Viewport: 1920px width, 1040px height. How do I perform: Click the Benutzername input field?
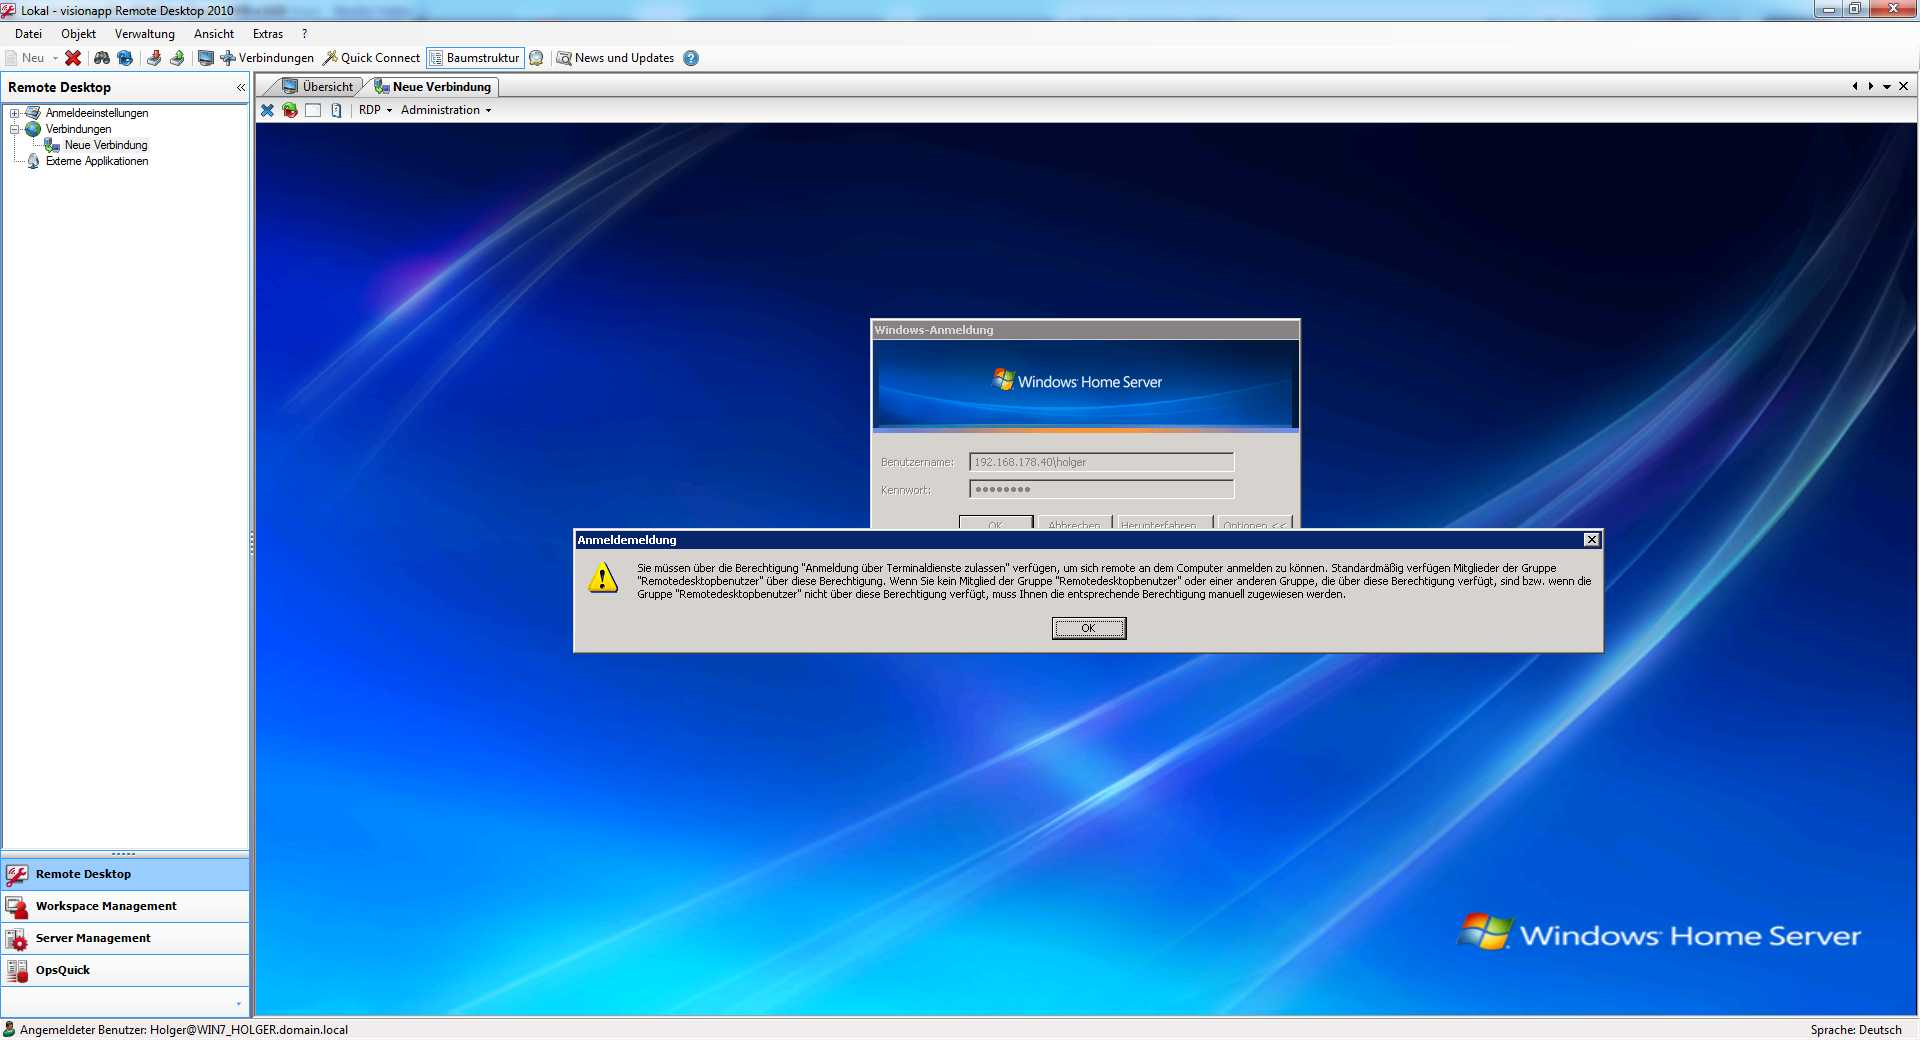coord(1101,462)
